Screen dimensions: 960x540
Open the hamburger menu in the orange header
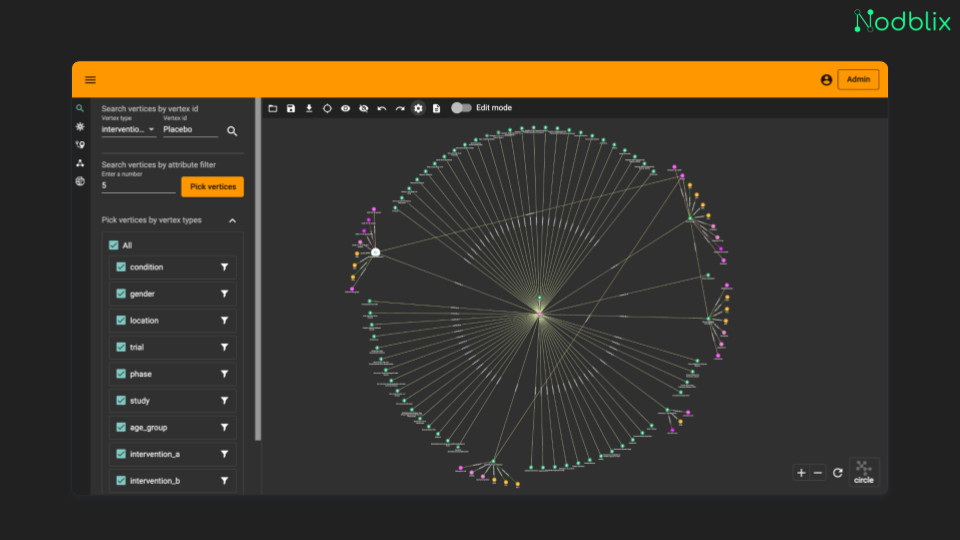pyautogui.click(x=90, y=80)
